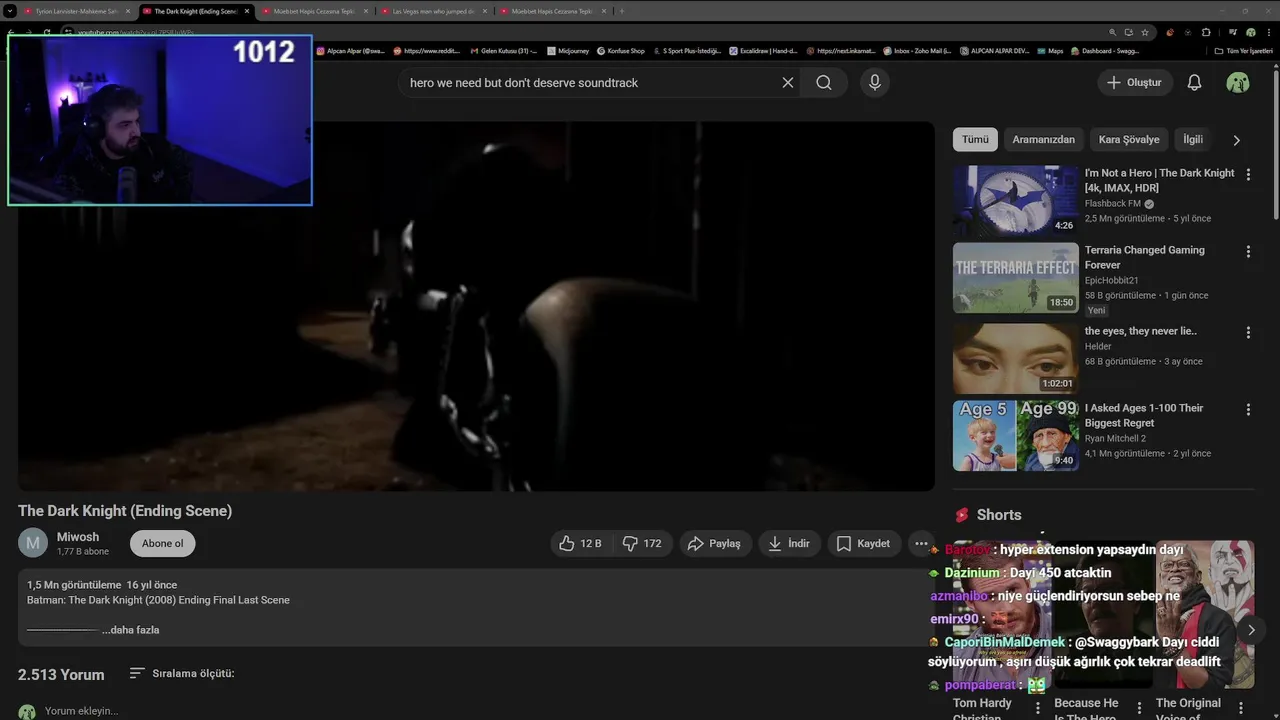
Task: Open Terraria Changed Gaming Forever title
Action: [1145, 257]
